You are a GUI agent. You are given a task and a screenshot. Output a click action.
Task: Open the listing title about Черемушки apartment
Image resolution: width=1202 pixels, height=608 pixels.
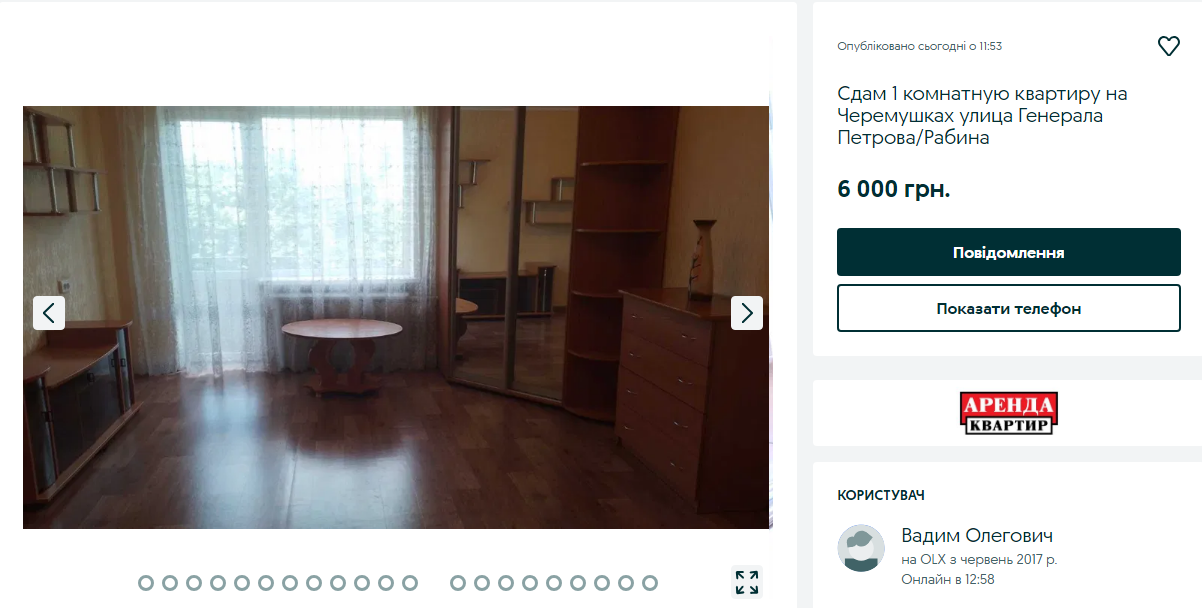(x=982, y=116)
